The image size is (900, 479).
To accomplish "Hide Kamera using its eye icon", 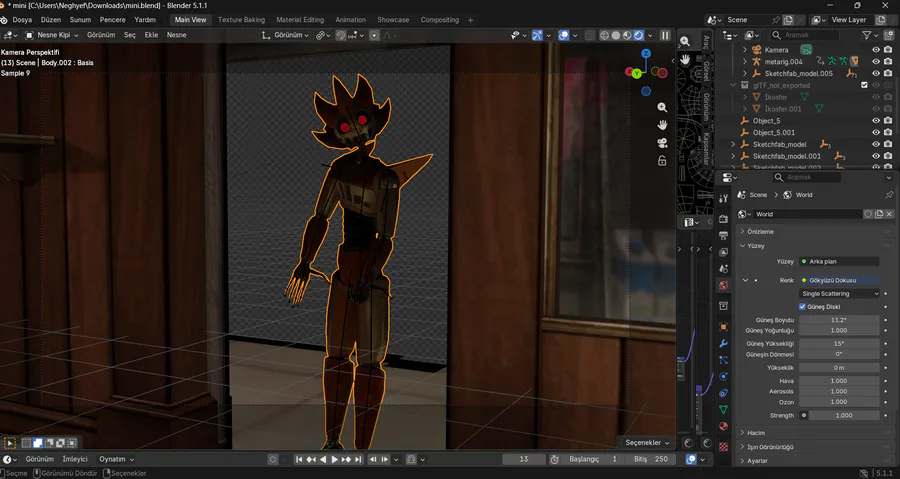I will point(876,50).
